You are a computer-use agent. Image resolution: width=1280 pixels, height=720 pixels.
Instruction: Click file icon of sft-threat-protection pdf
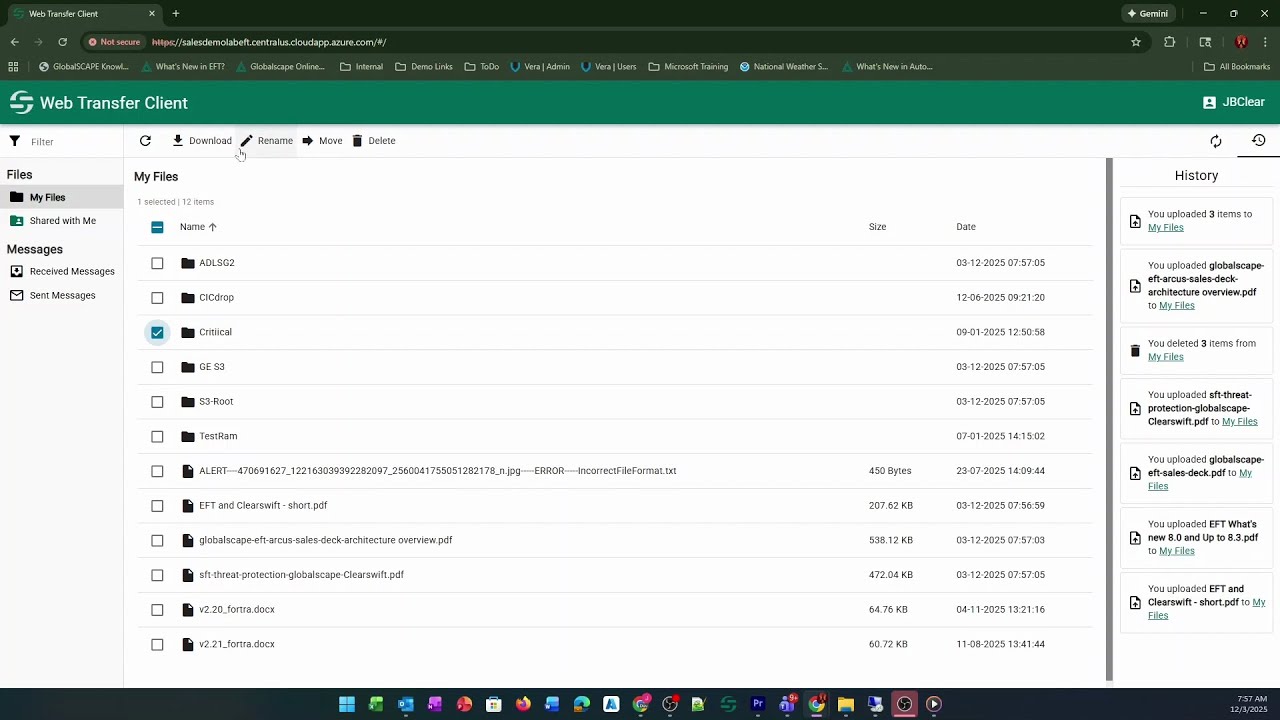188,575
